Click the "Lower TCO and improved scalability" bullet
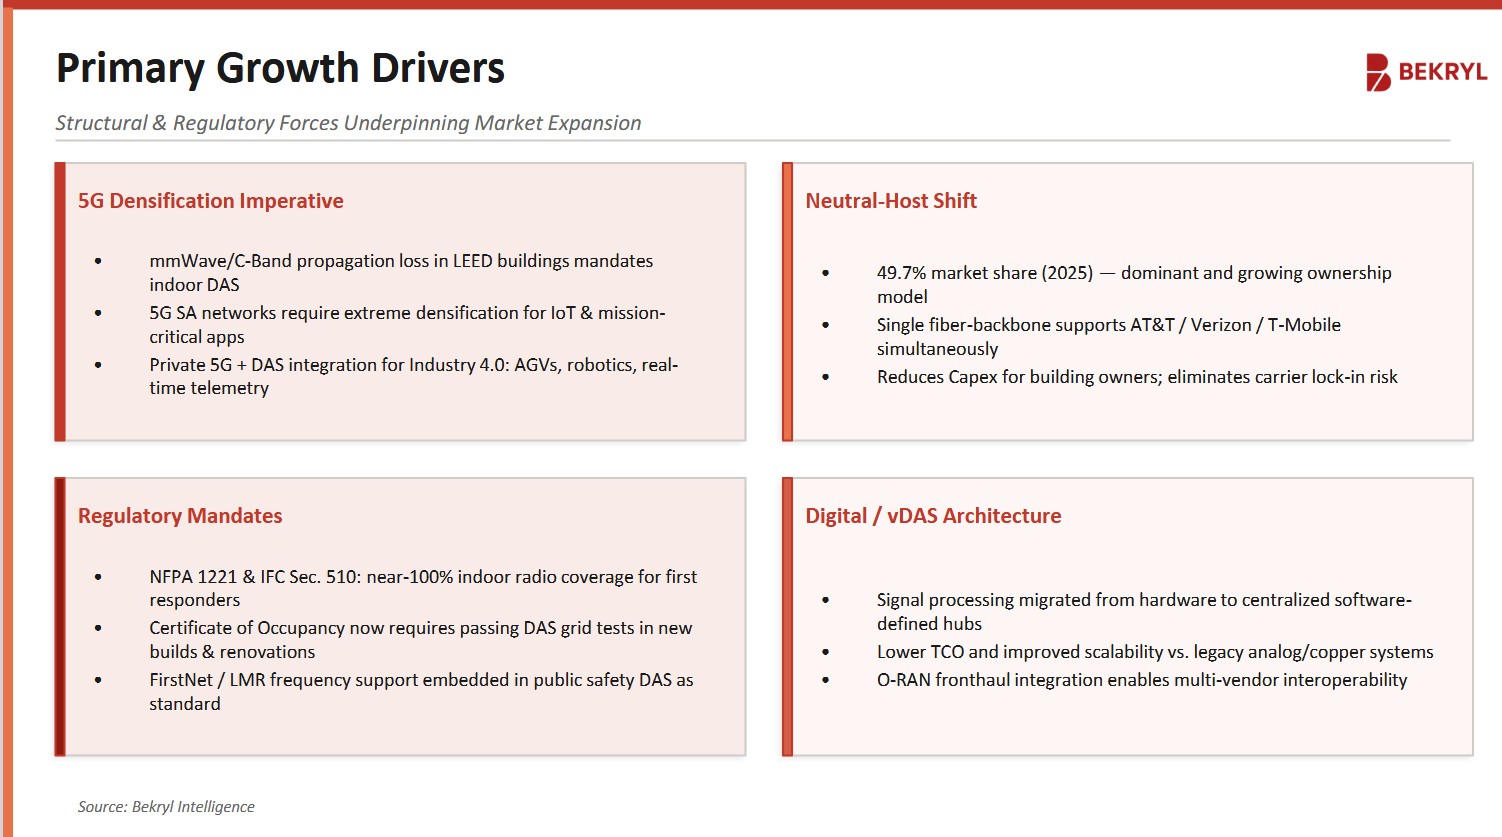The image size is (1502, 837). [x=1155, y=652]
